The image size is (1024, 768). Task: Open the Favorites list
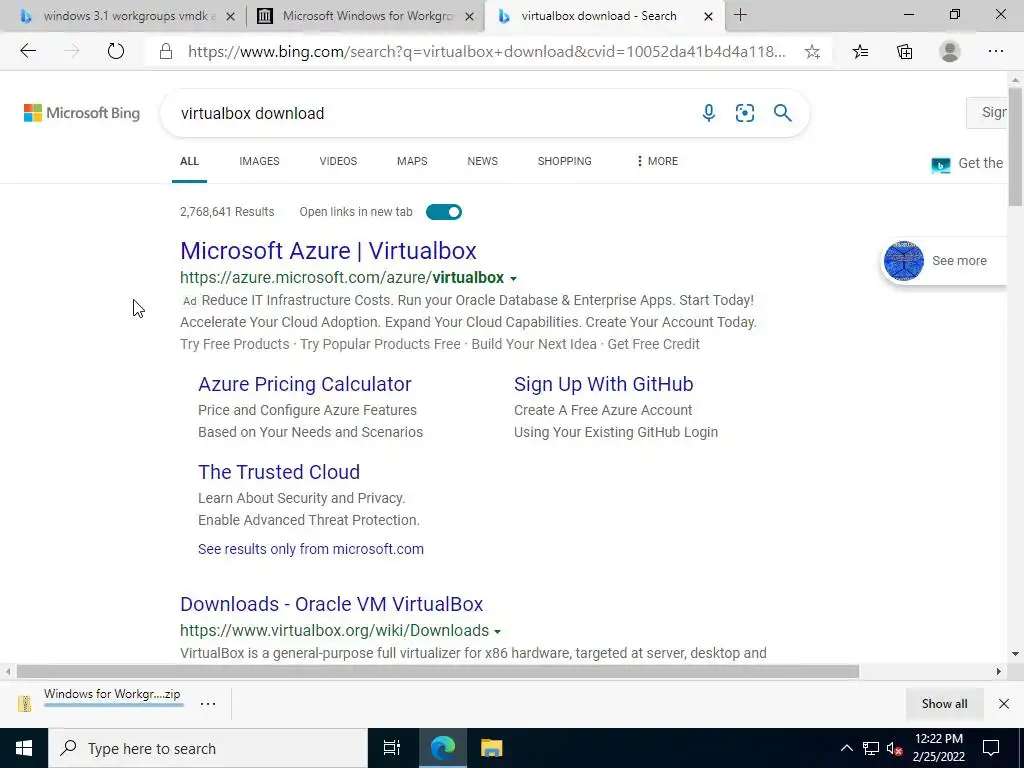pos(860,52)
